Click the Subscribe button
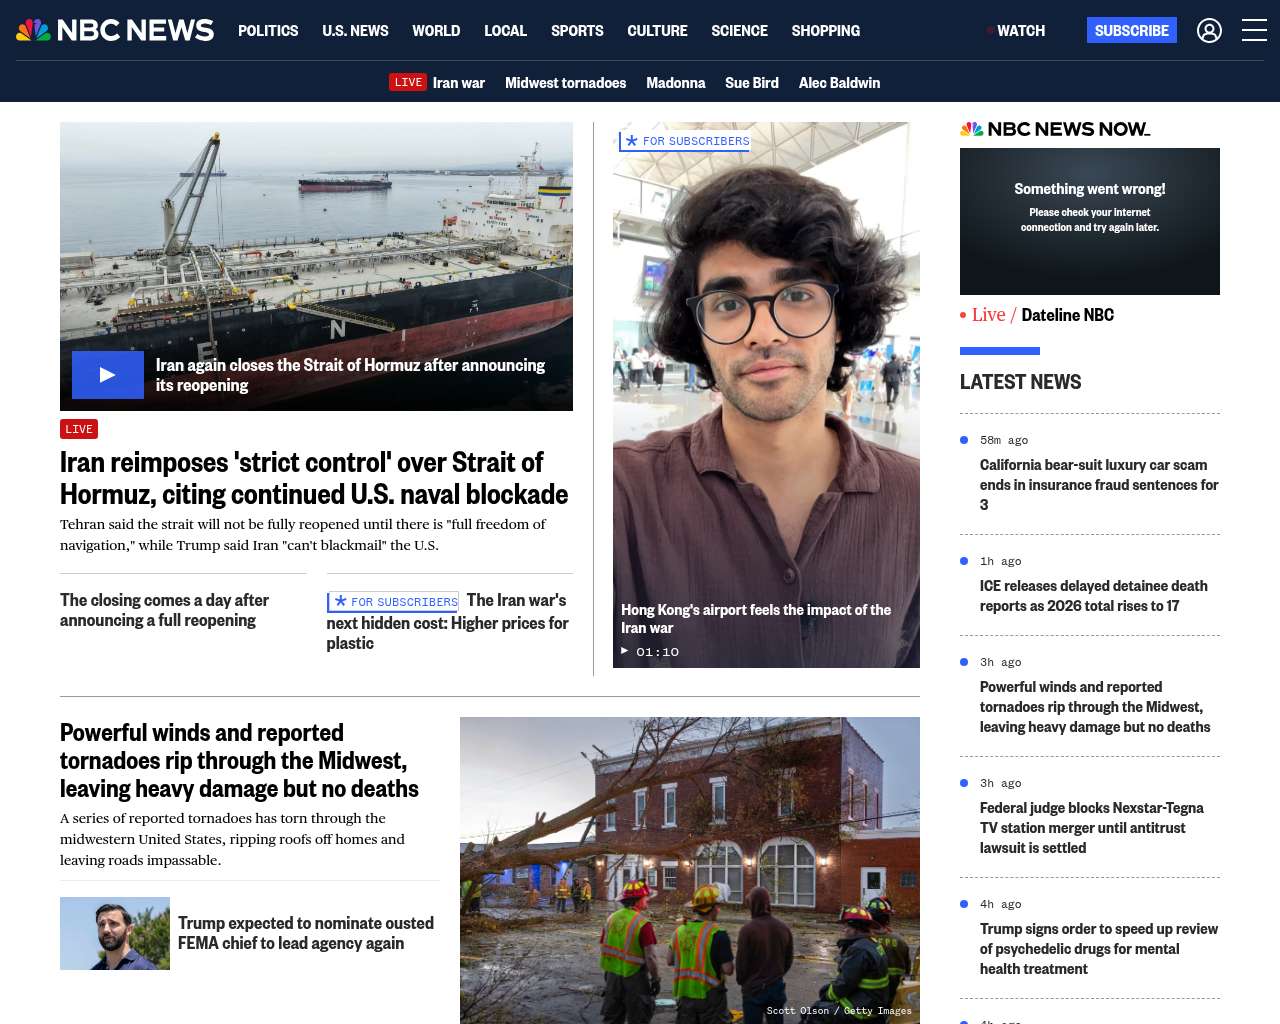The height and width of the screenshot is (1024, 1280). (x=1131, y=31)
